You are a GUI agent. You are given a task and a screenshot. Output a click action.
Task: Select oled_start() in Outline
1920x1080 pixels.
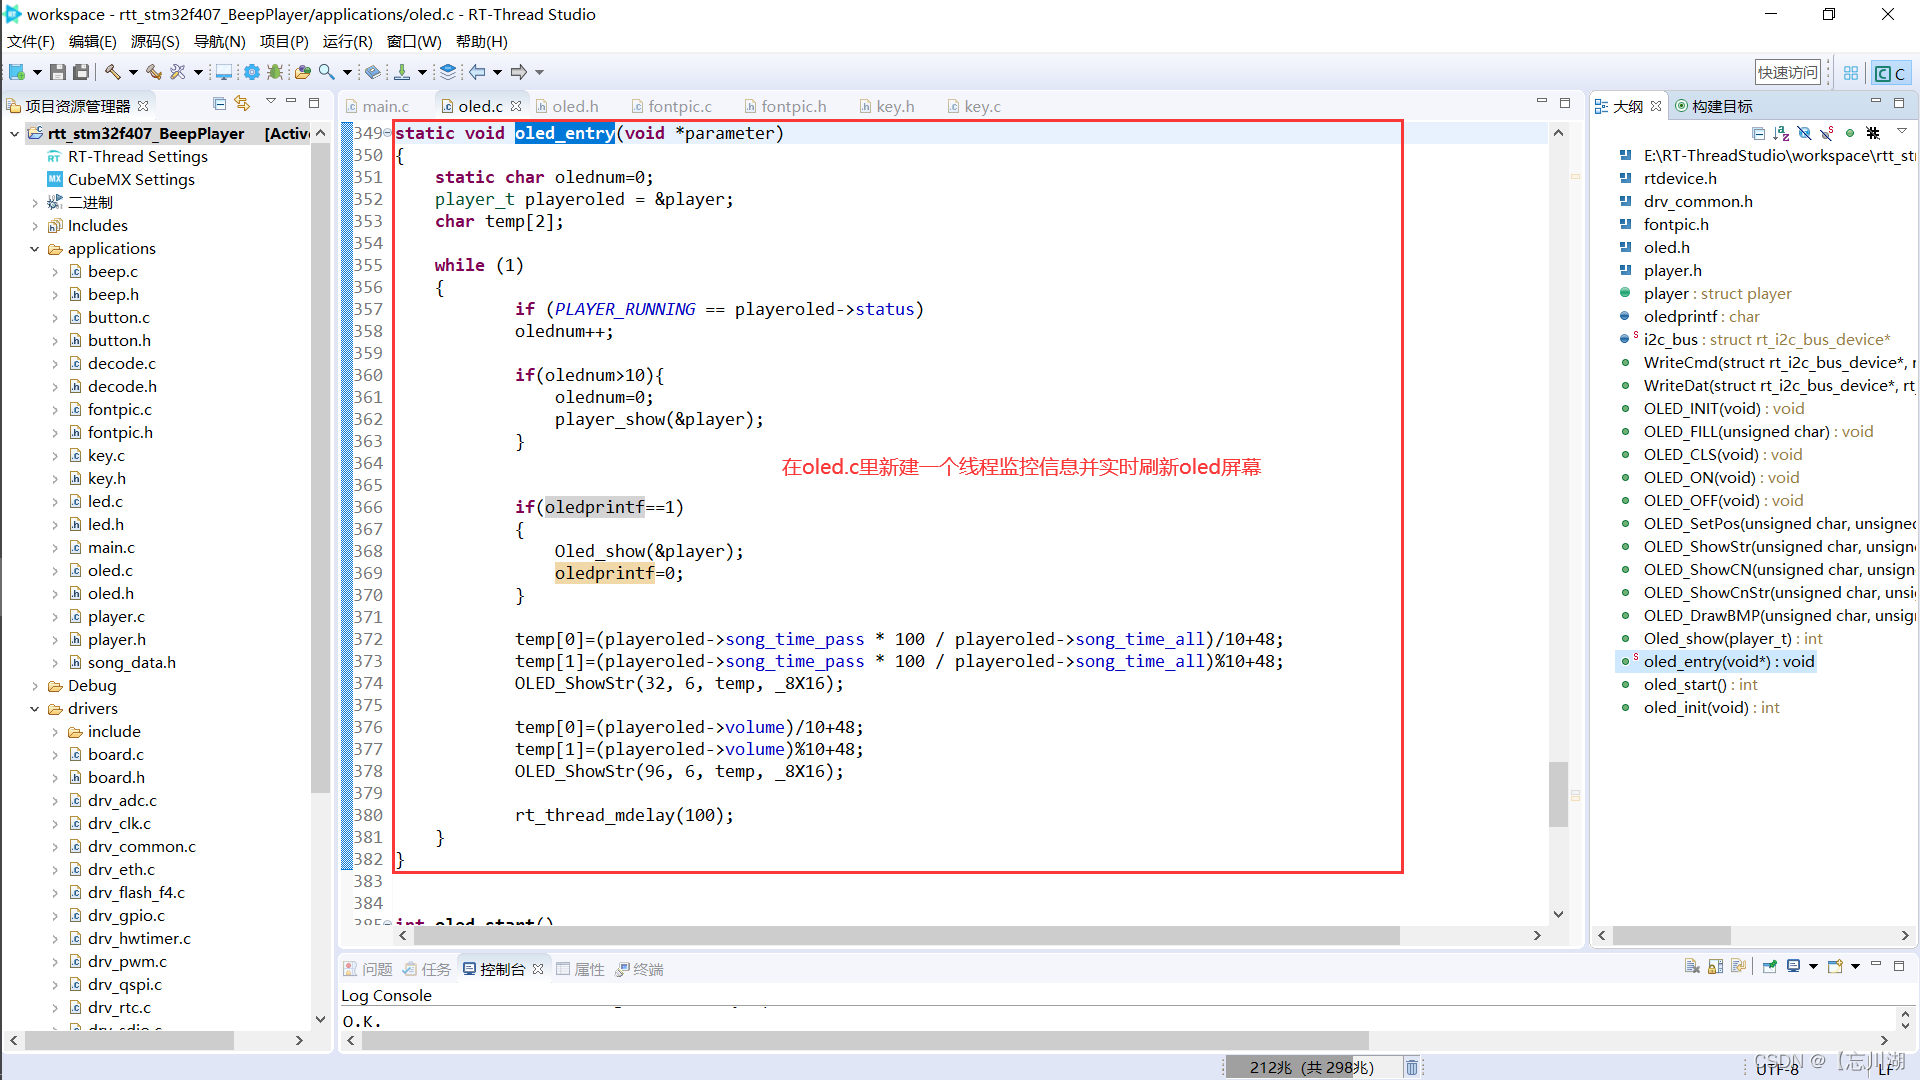(1700, 685)
